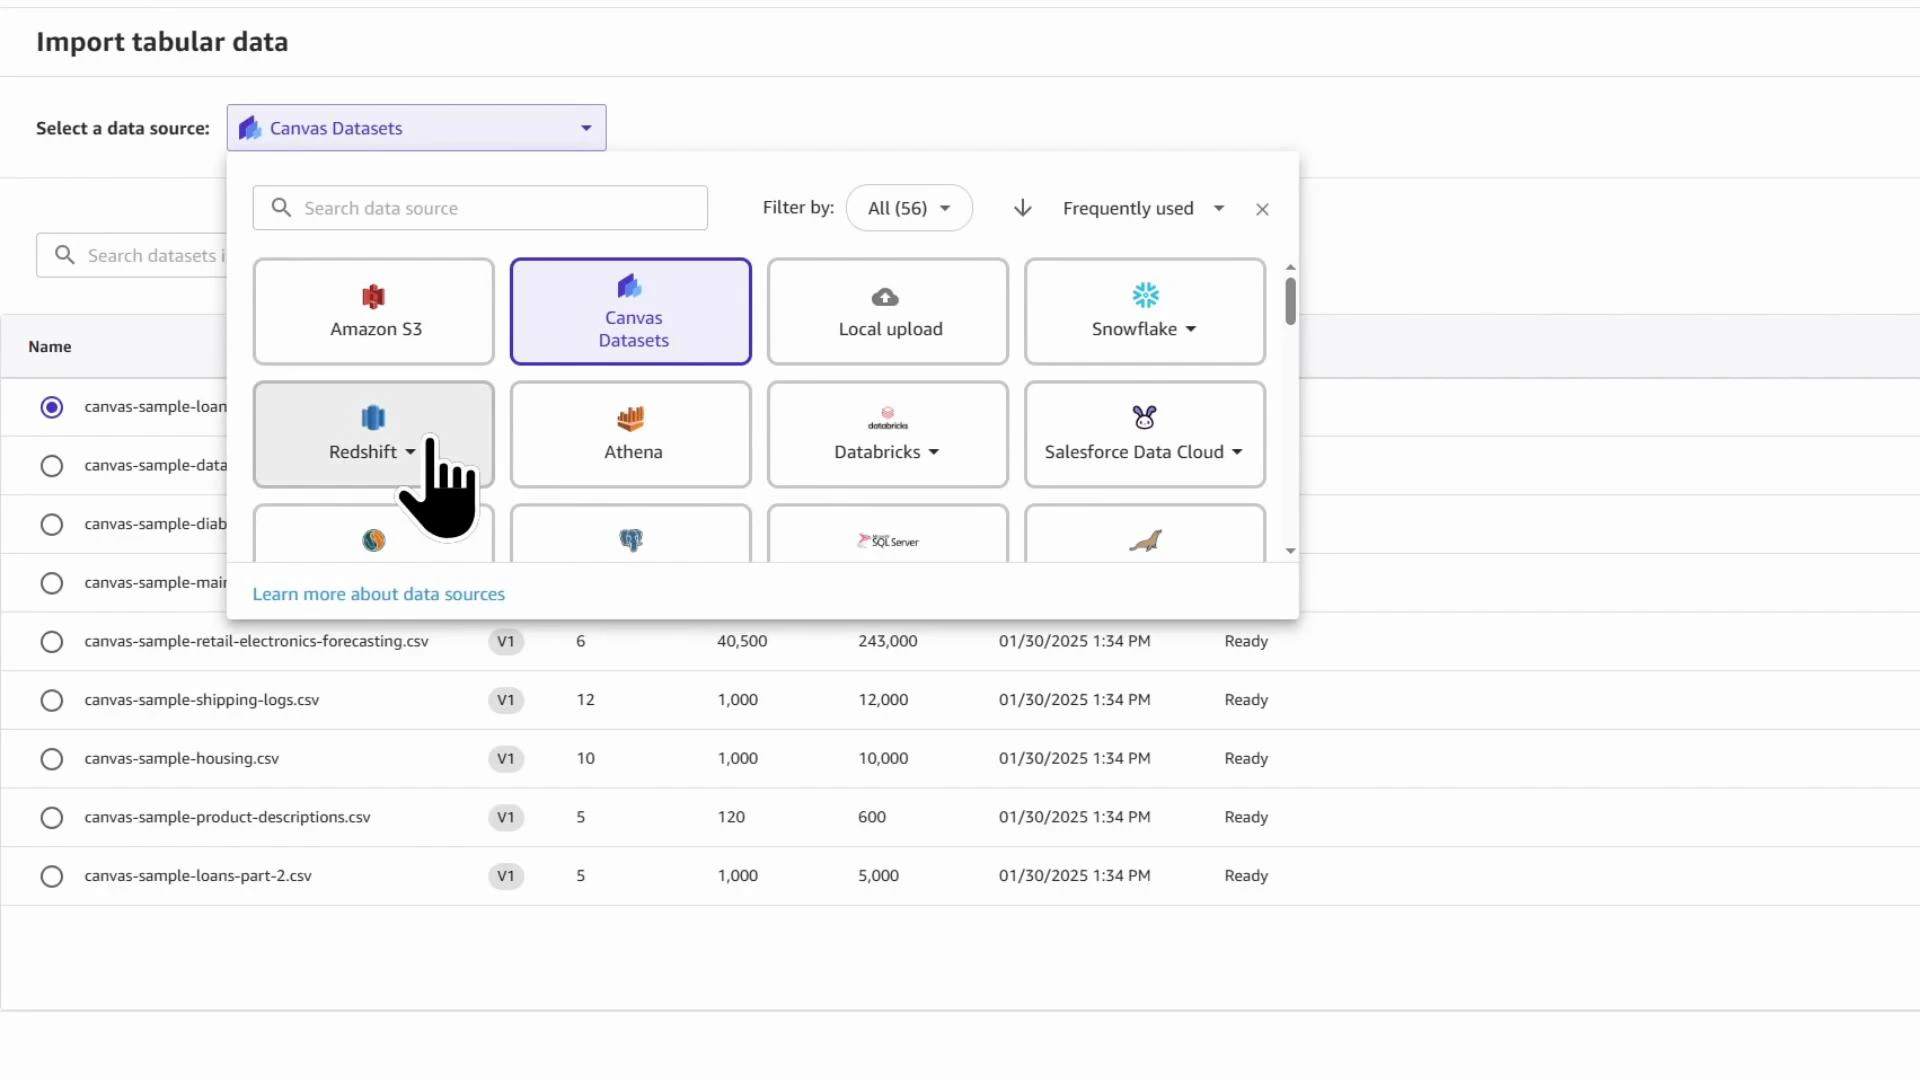The height and width of the screenshot is (1080, 1920).
Task: Expand the Snowflake options dropdown
Action: [x=1192, y=329]
